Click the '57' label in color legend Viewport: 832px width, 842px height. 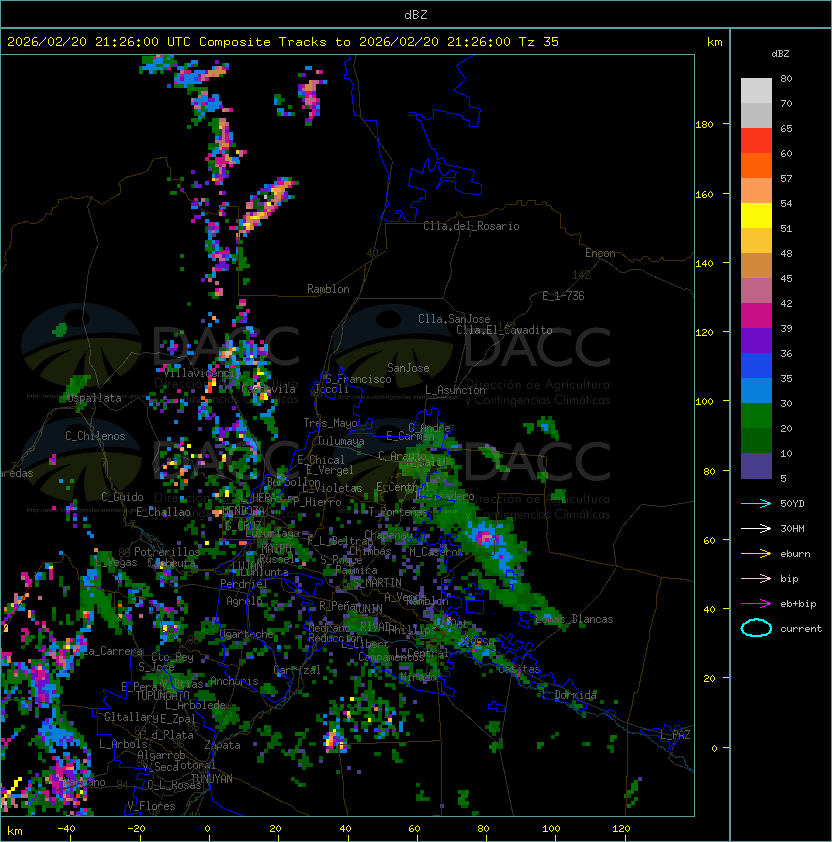(x=786, y=179)
